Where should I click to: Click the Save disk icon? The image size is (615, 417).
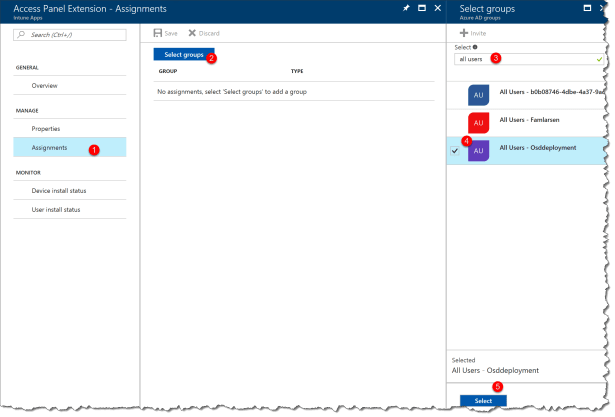(x=158, y=33)
